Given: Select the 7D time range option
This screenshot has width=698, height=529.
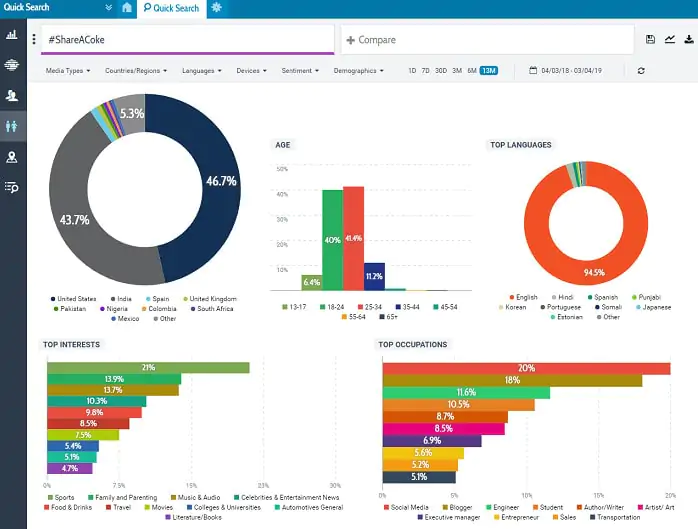Looking at the screenshot, I should [426, 71].
